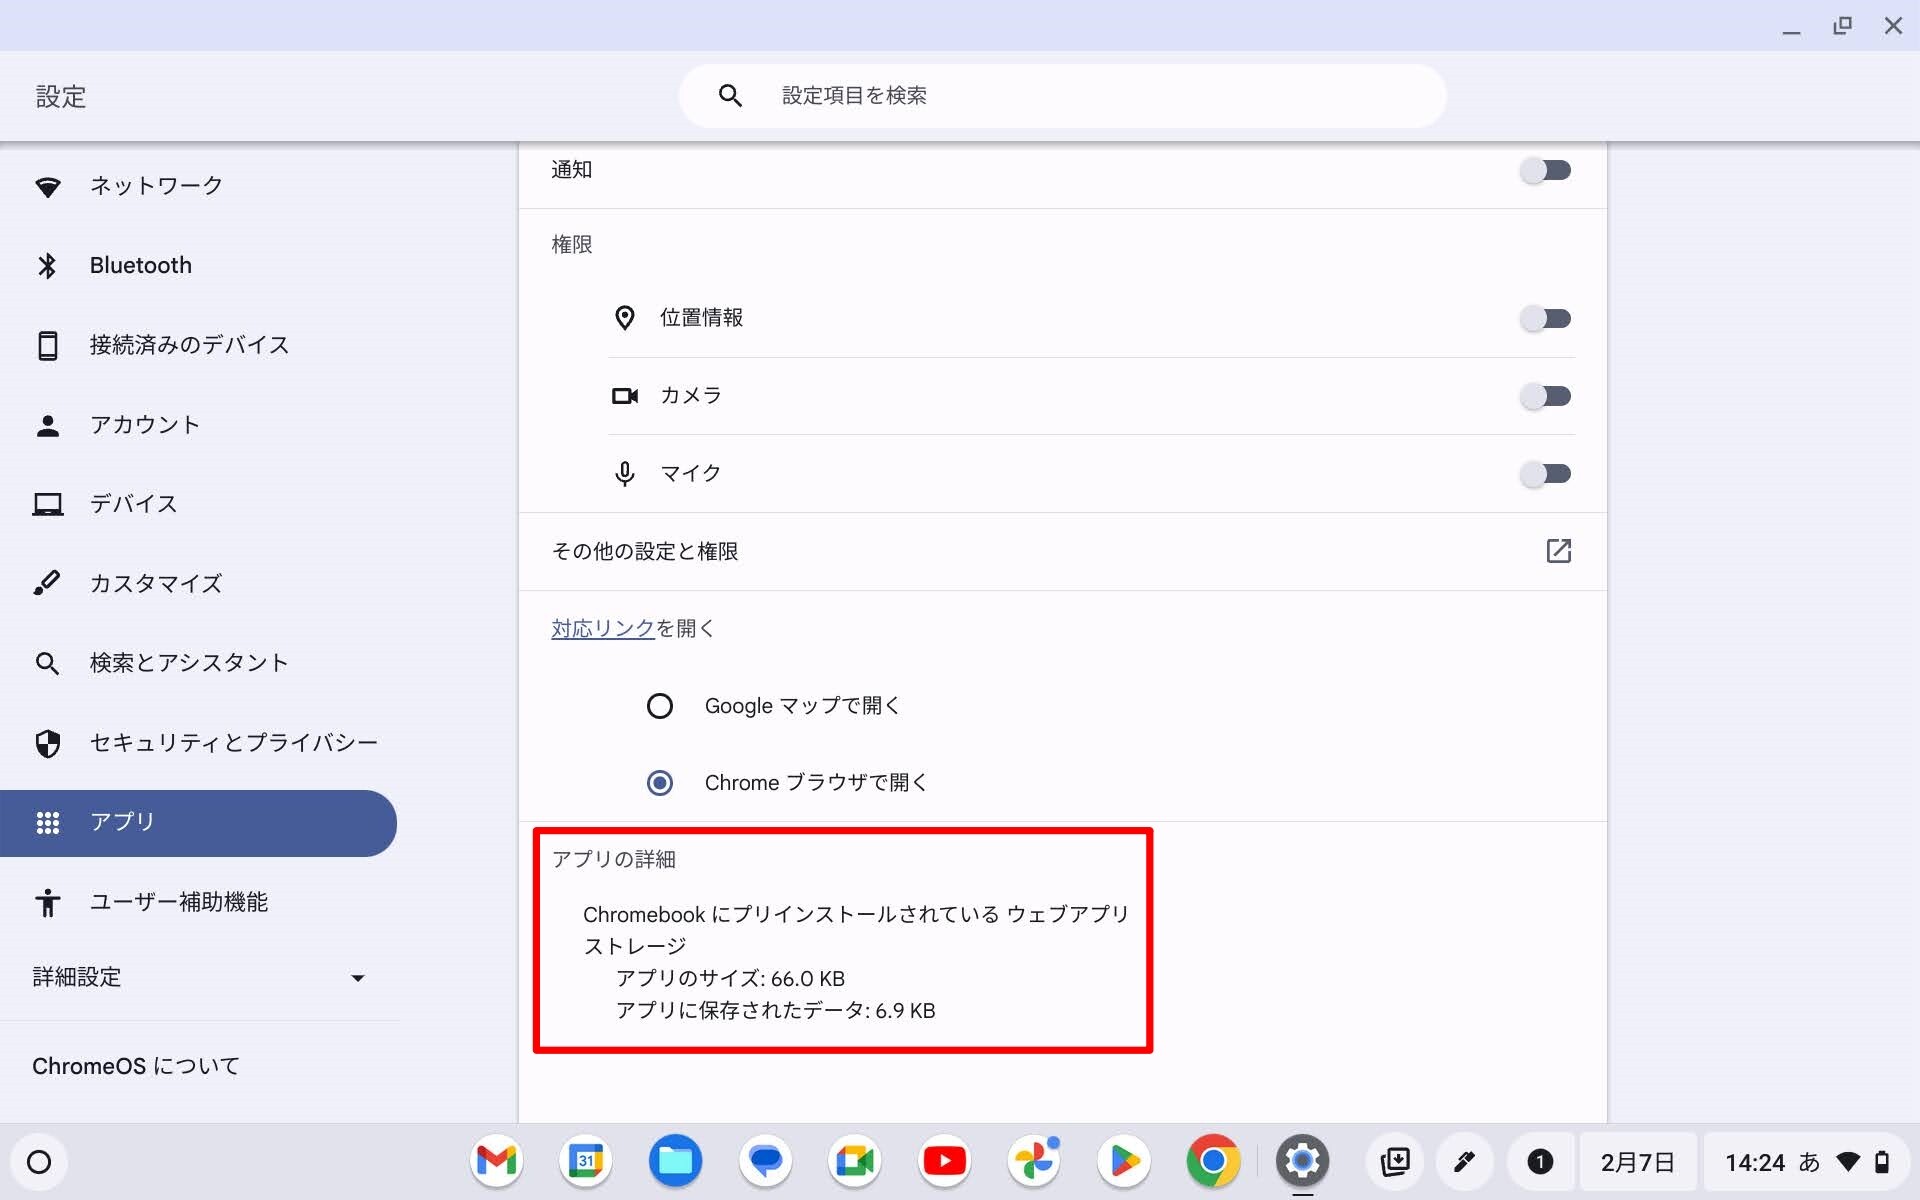This screenshot has height=1200, width=1920.
Task: Focus the 設定項目を検索 search field
Action: coord(1060,96)
